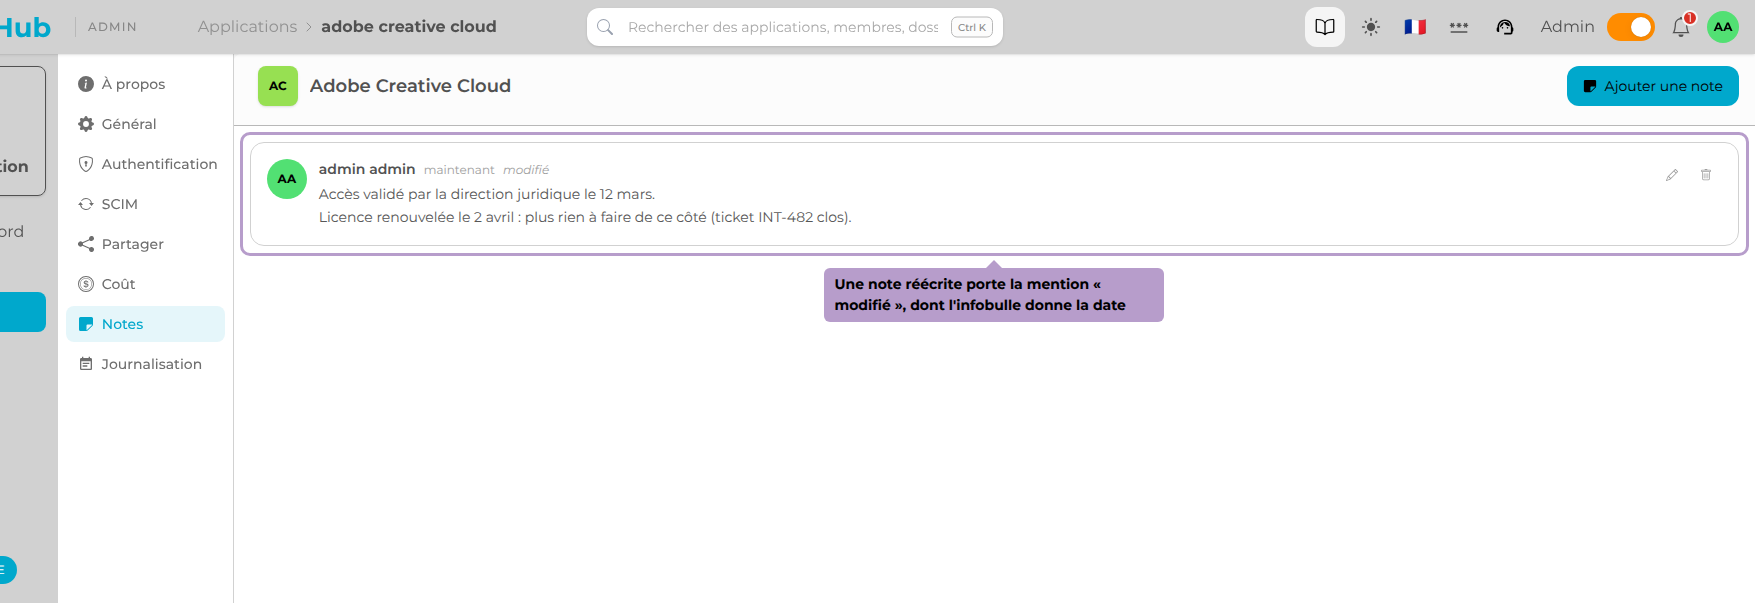Viewport: 1755px width, 603px height.
Task: Click adobe creative cloud breadcrumb
Action: [409, 27]
